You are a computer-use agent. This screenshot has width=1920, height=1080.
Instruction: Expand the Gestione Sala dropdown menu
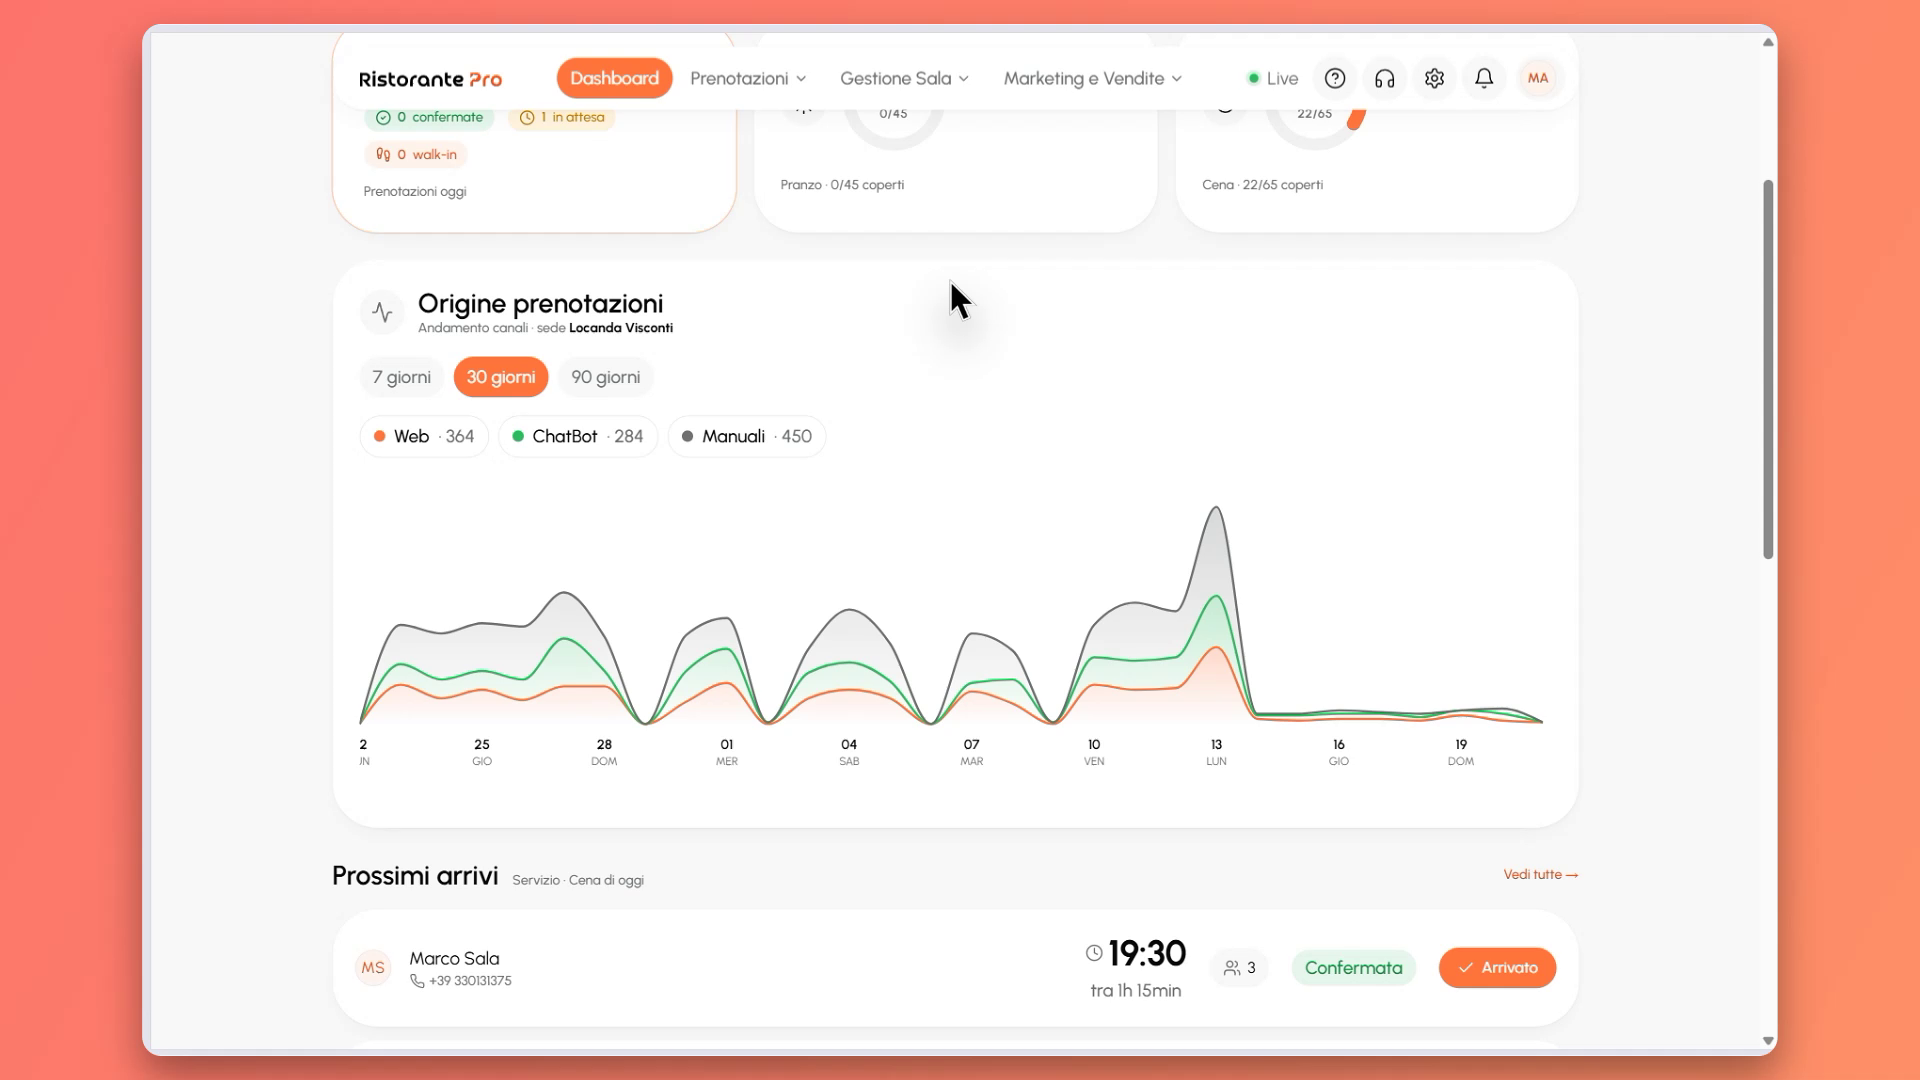pyautogui.click(x=904, y=78)
